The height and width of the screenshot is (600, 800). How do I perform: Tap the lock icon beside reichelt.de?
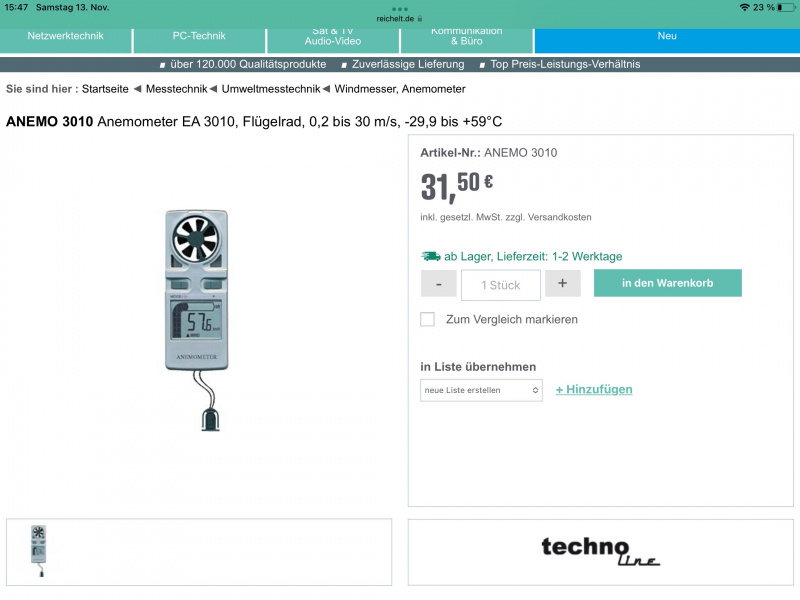coord(420,19)
